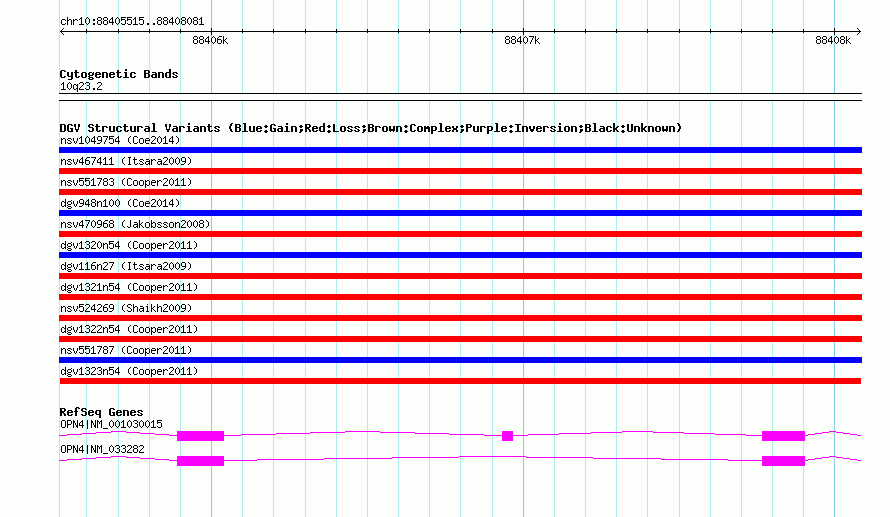Viewport: 890px width, 517px height.
Task: Click the dgv1322n54 (Cooper2011) red bar
Action: point(460,339)
